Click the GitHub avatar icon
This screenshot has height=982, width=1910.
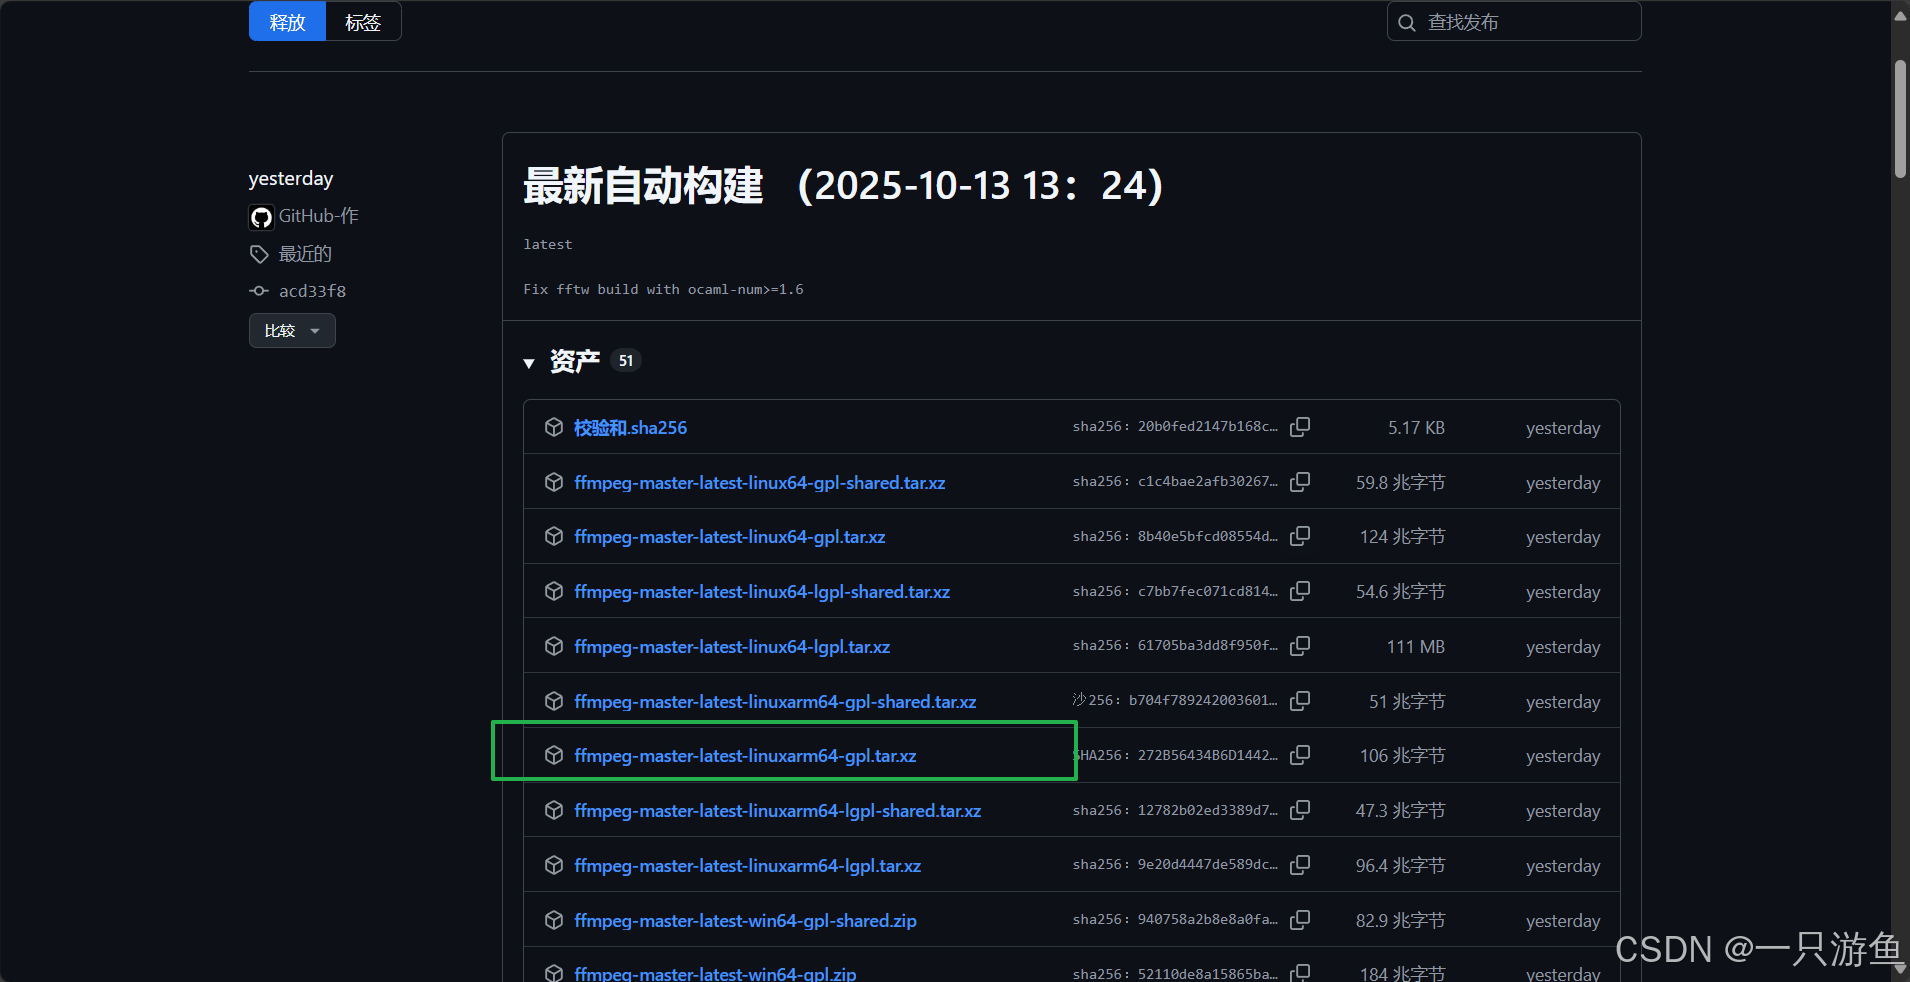(x=261, y=217)
